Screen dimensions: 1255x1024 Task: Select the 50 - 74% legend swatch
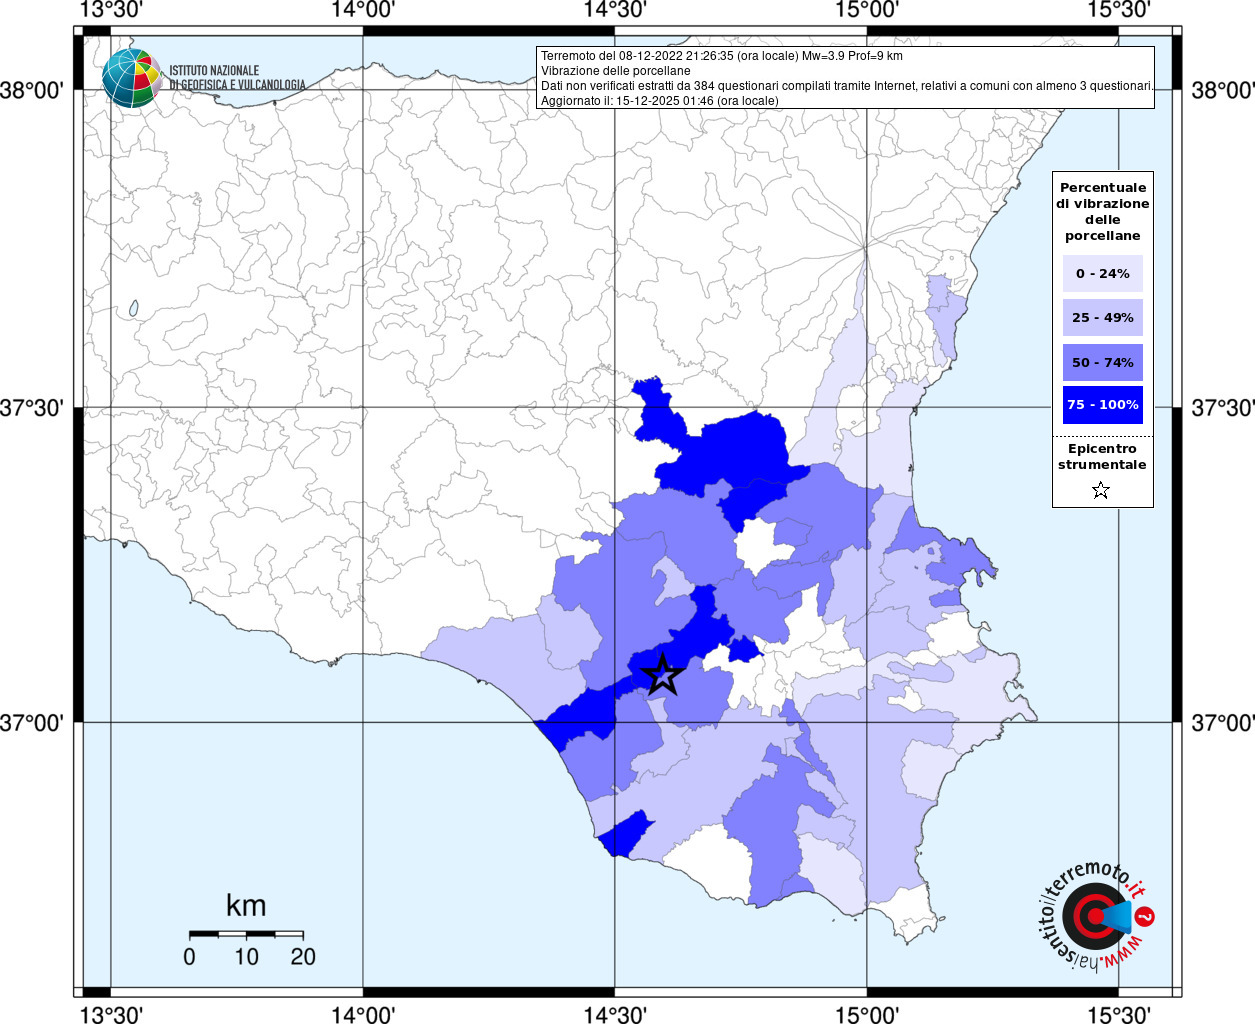click(1102, 362)
